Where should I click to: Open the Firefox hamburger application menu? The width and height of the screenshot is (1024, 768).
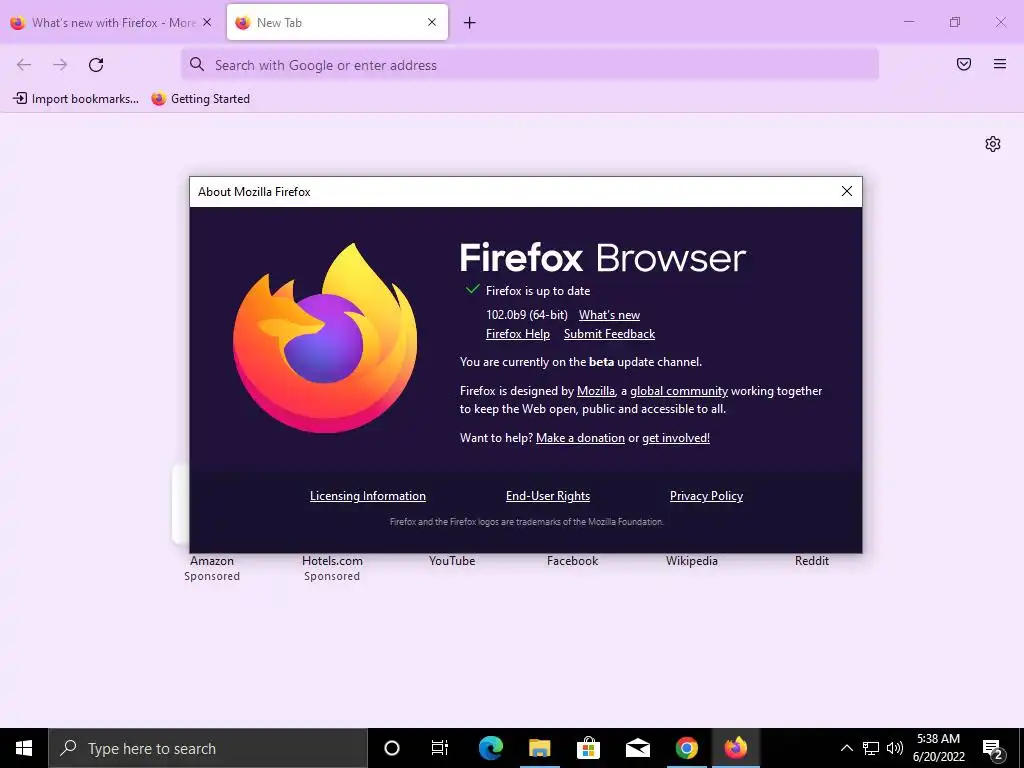click(1000, 64)
